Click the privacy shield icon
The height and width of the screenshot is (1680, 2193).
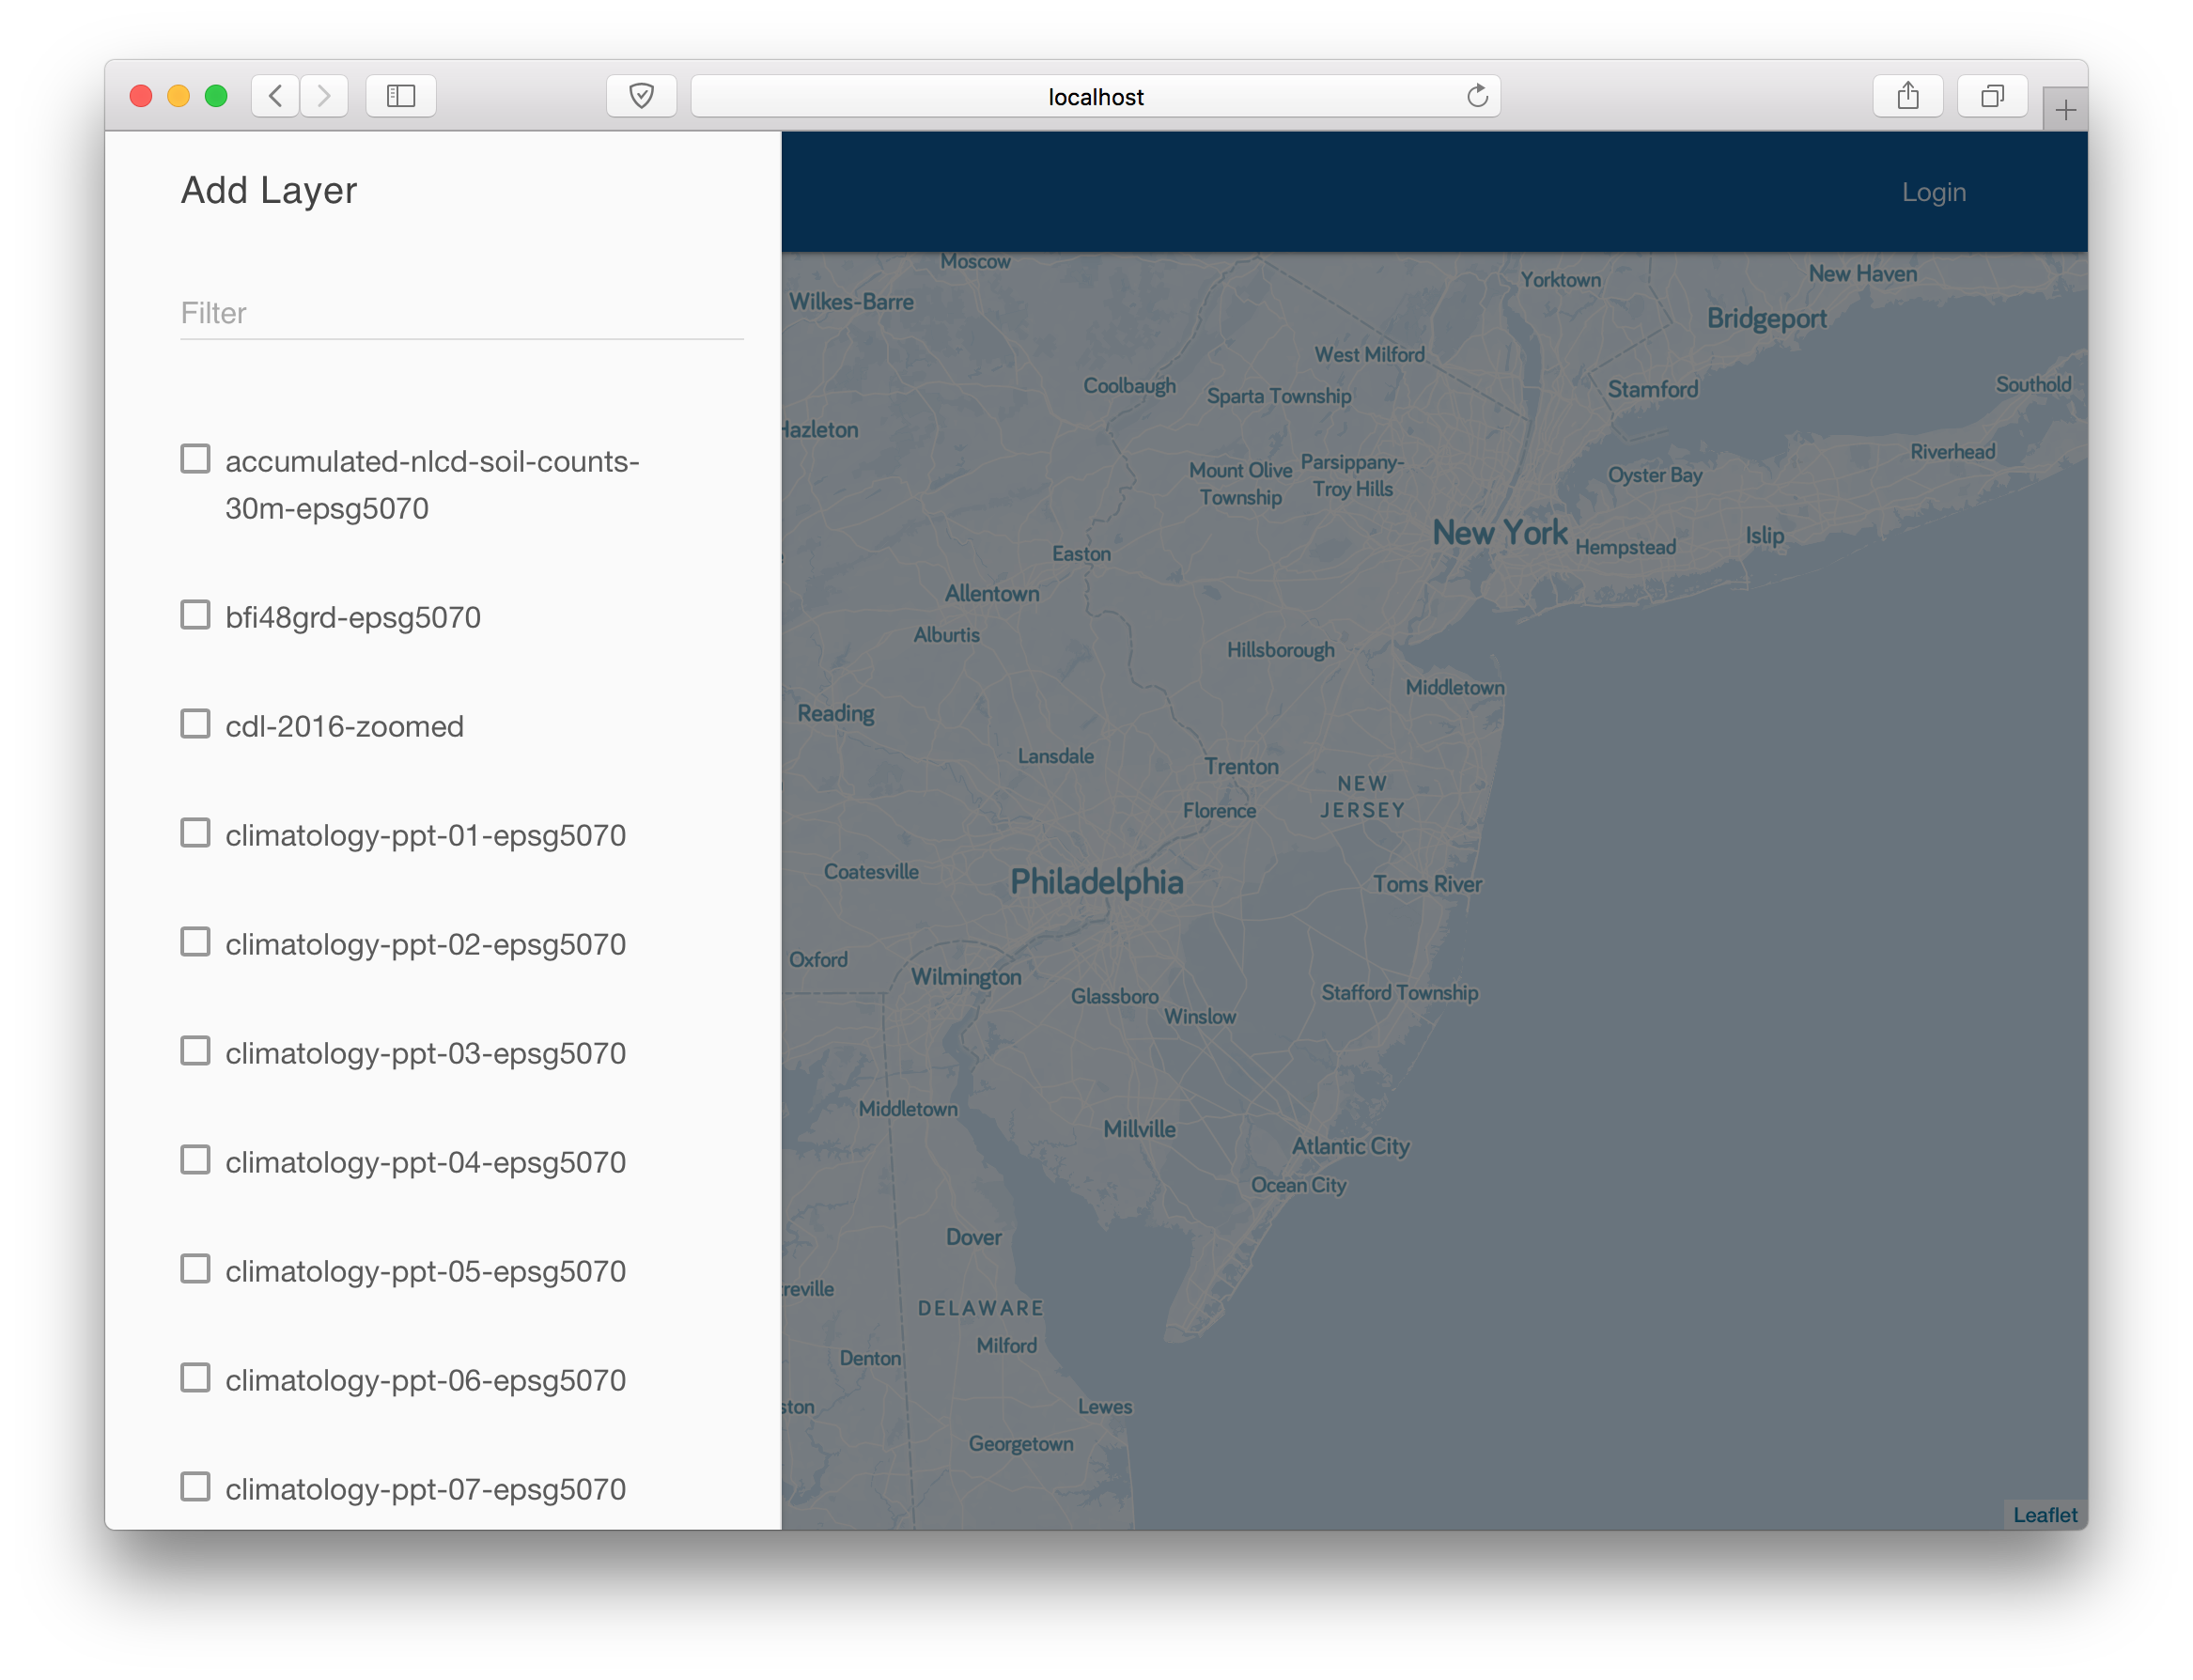click(641, 96)
